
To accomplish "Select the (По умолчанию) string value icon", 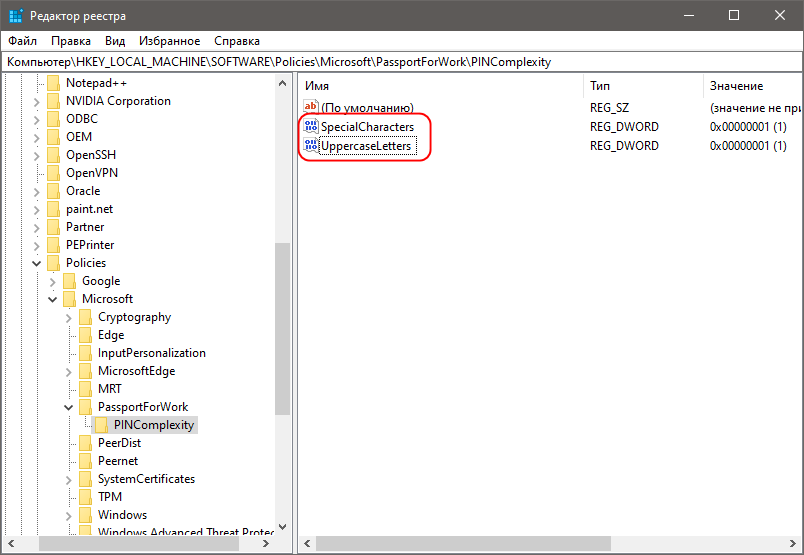I will tap(311, 107).
